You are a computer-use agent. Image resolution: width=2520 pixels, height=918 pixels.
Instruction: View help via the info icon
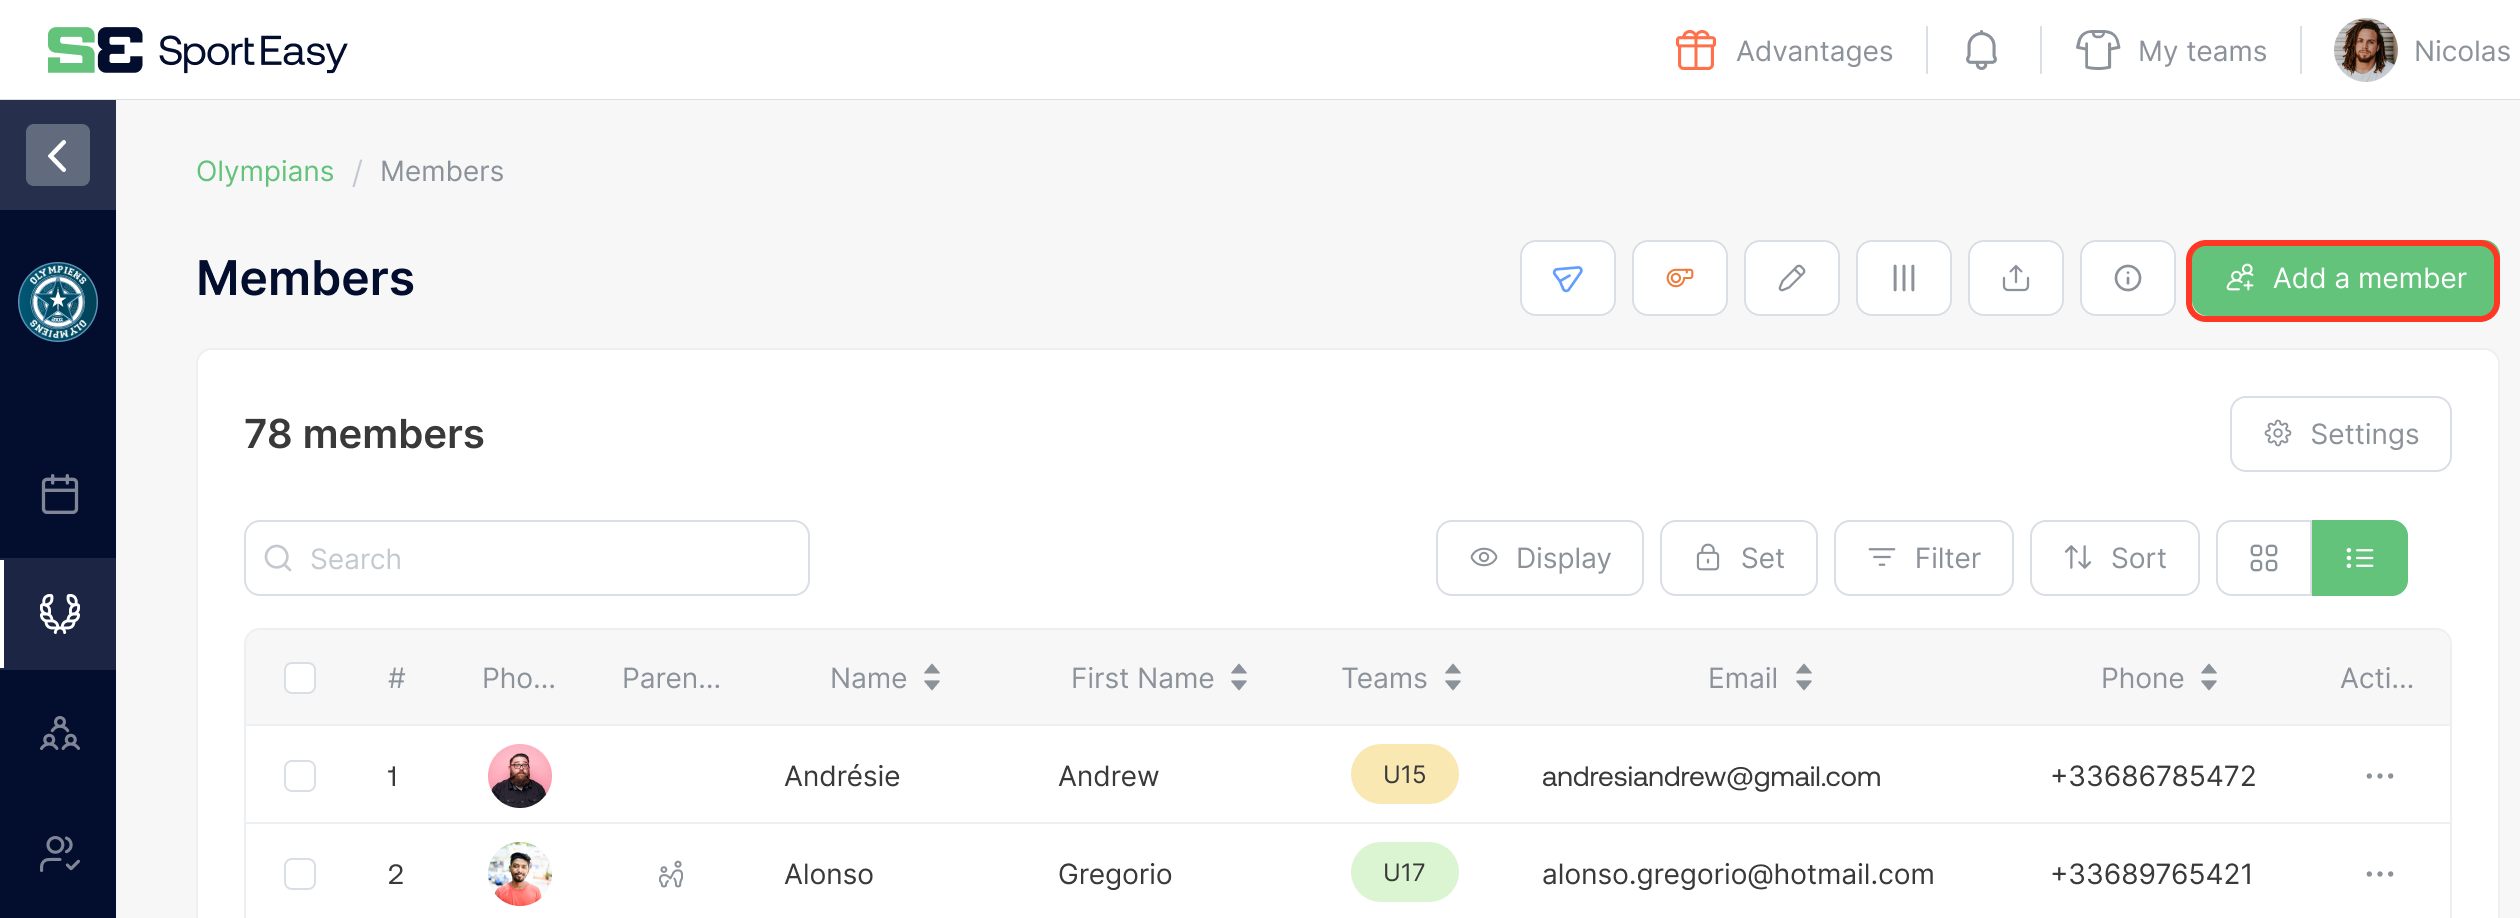(2127, 278)
